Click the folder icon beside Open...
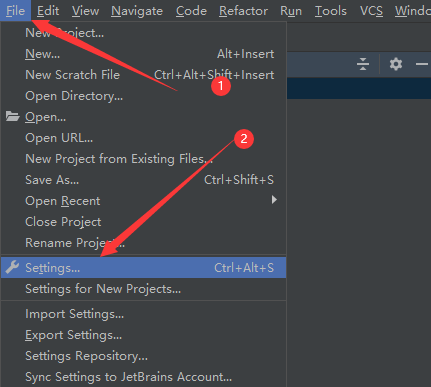 pyautogui.click(x=12, y=116)
